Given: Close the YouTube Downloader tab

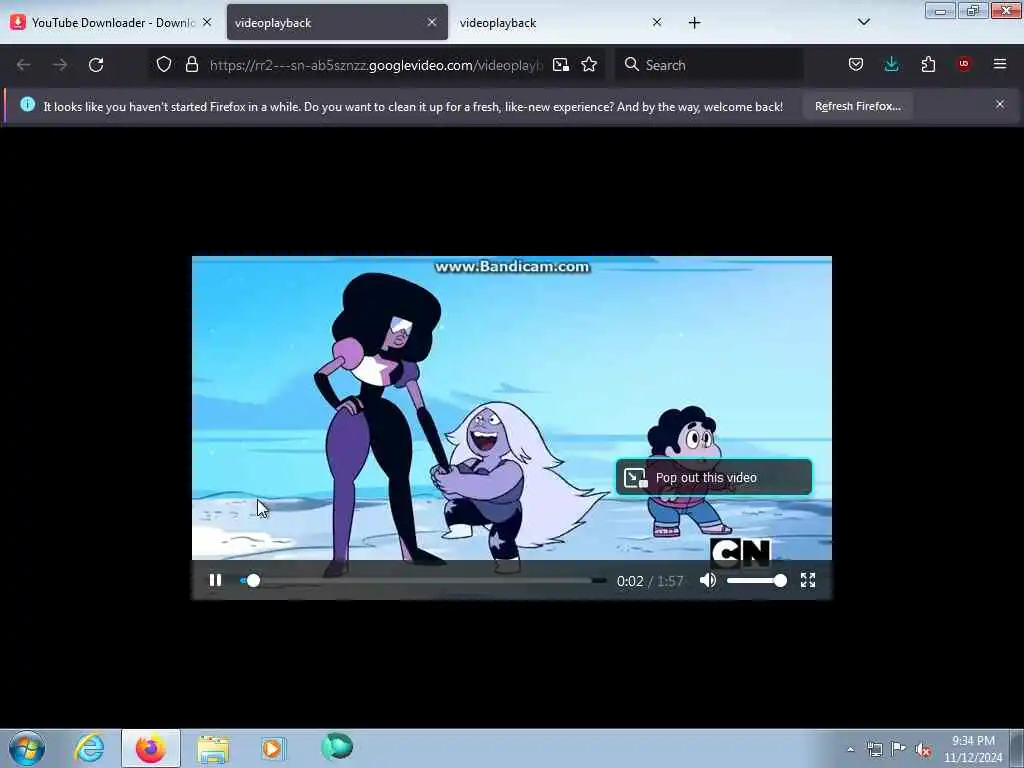Looking at the screenshot, I should (x=206, y=22).
